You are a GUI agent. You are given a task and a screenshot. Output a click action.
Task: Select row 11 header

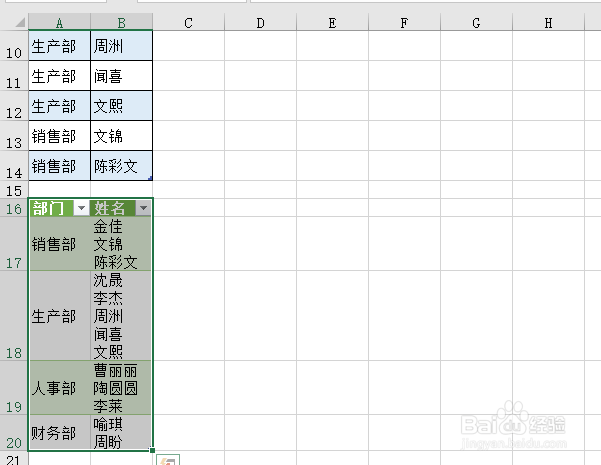pos(14,76)
